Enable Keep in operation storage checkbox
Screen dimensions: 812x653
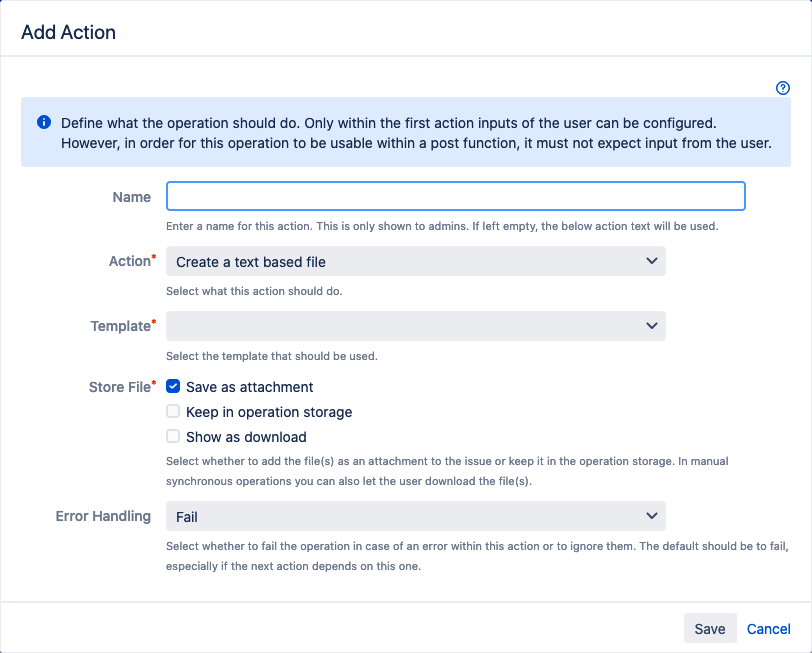point(173,411)
